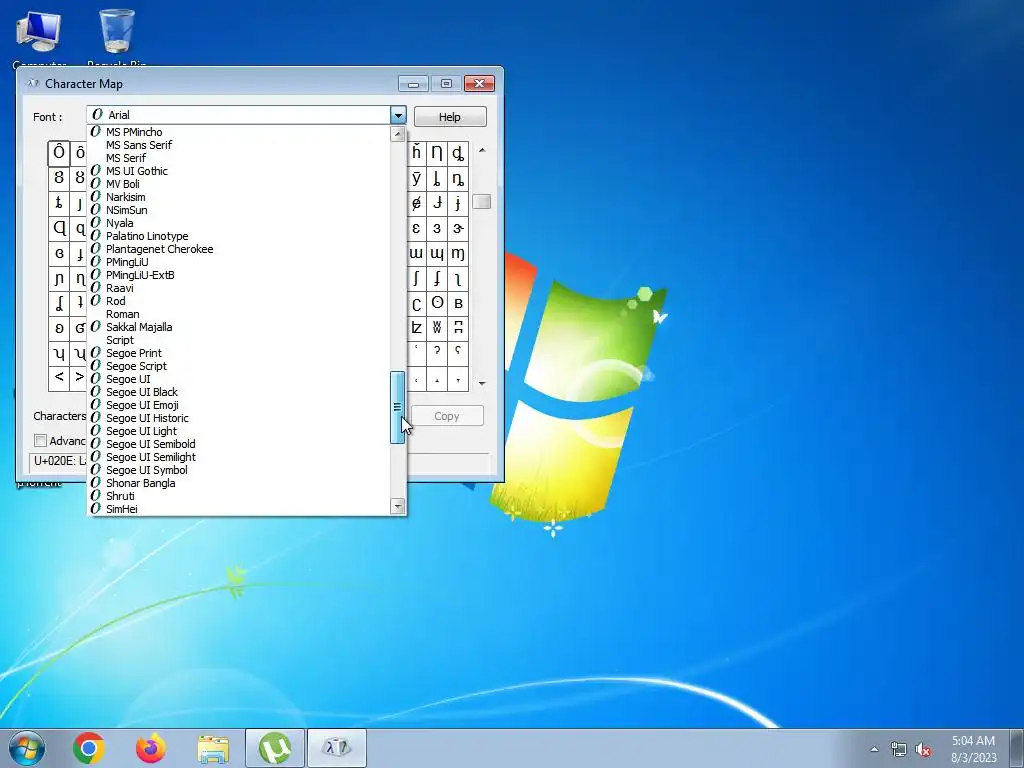Select the Ô character in the grid
1024x768 pixels.
pos(59,153)
